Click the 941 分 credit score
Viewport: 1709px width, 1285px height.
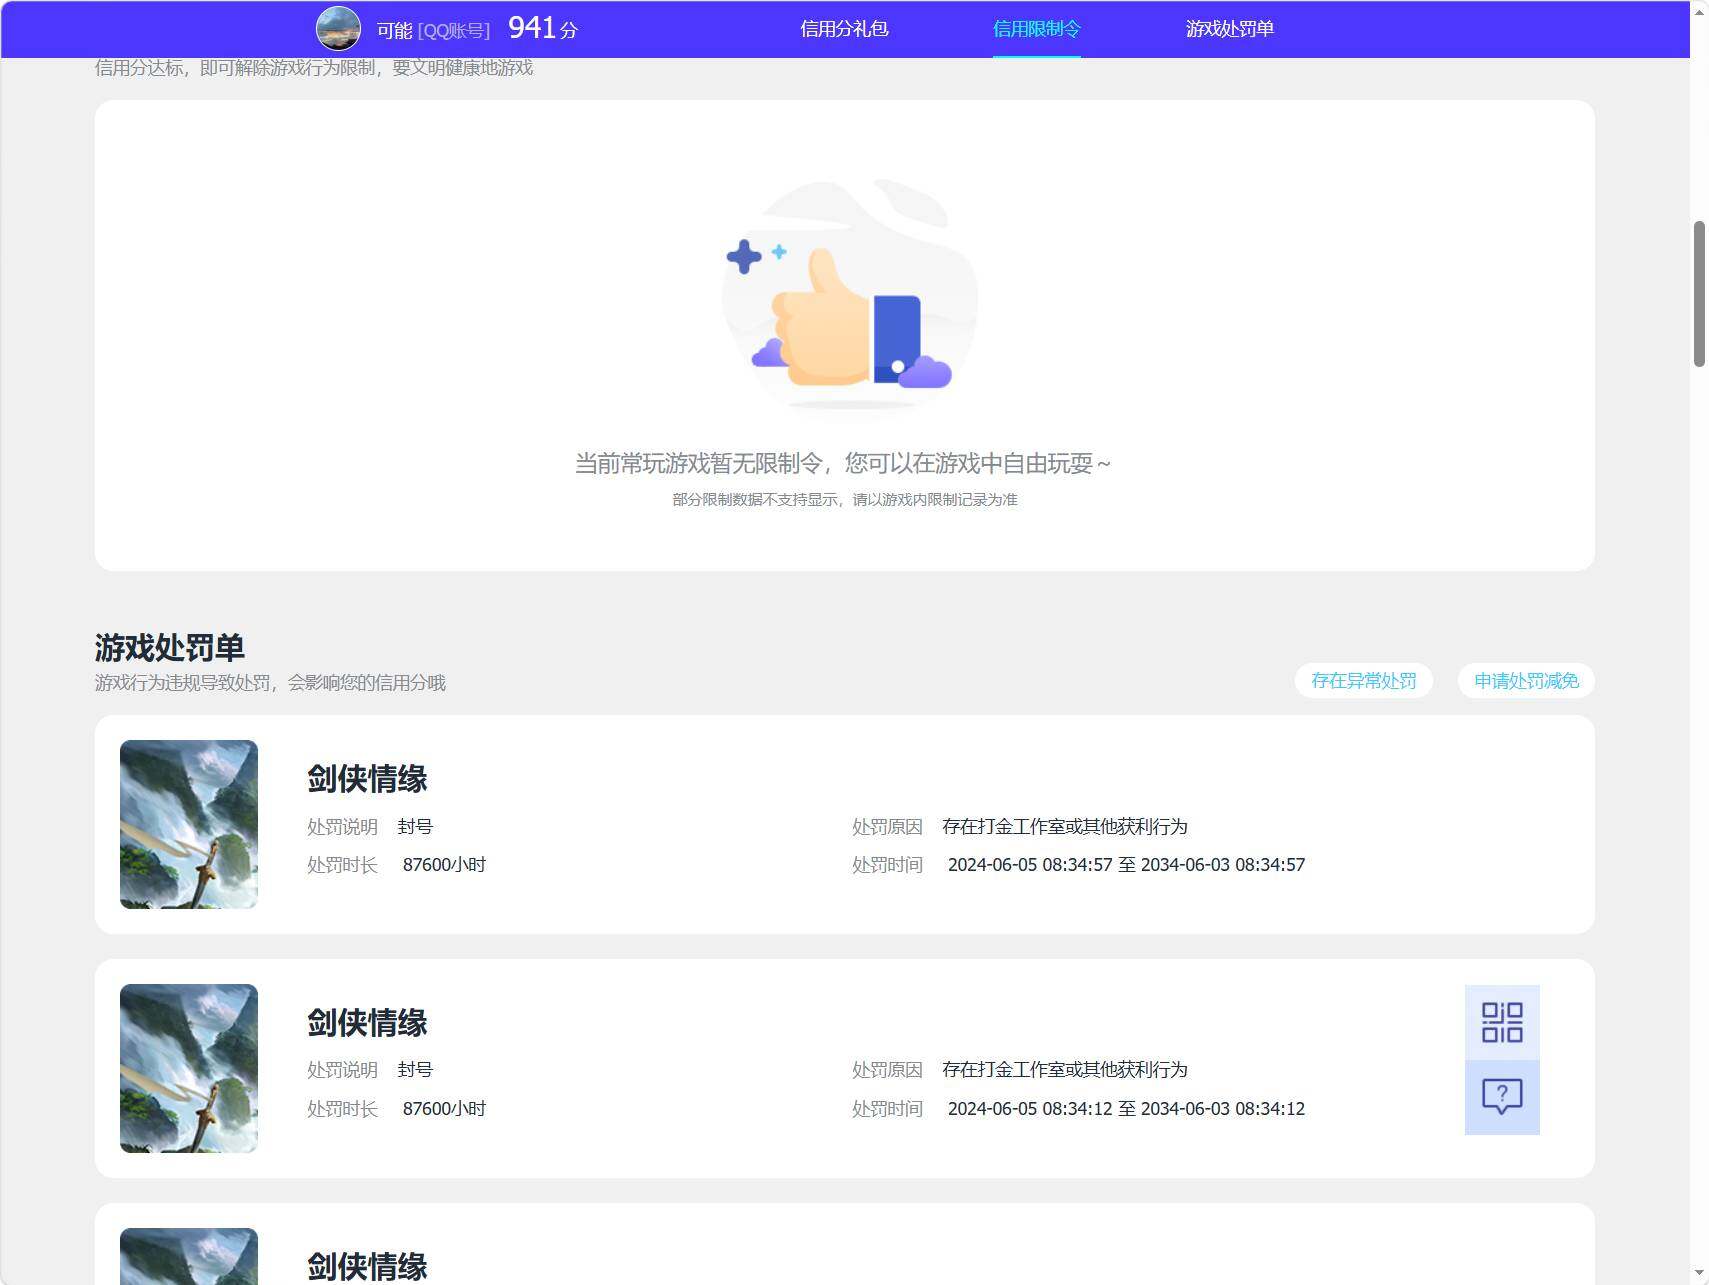543,28
